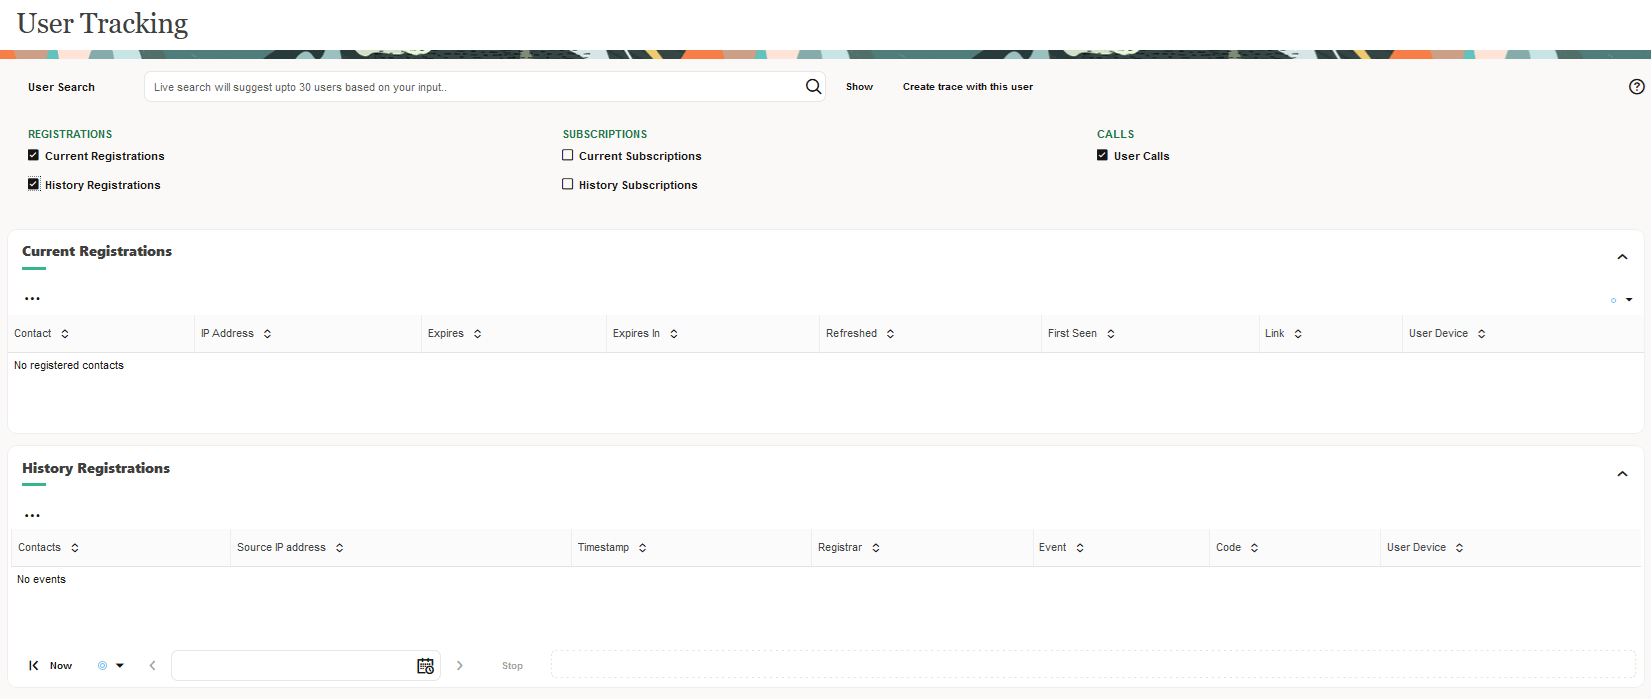Screen dimensions: 1651x699
Task: Open History Registrations three-dots menu
Action: pyautogui.click(x=33, y=515)
